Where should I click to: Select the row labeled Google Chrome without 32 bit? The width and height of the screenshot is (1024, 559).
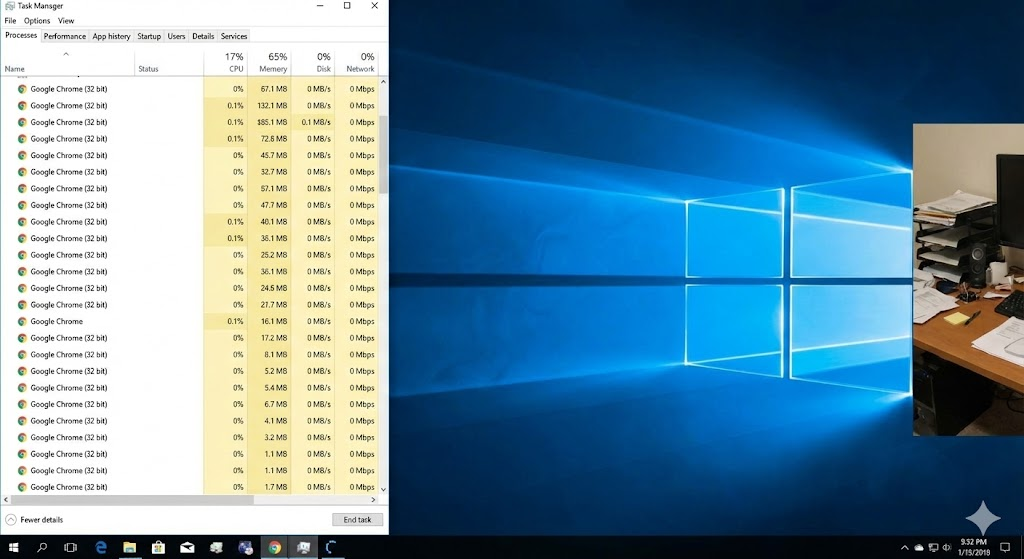pos(189,321)
